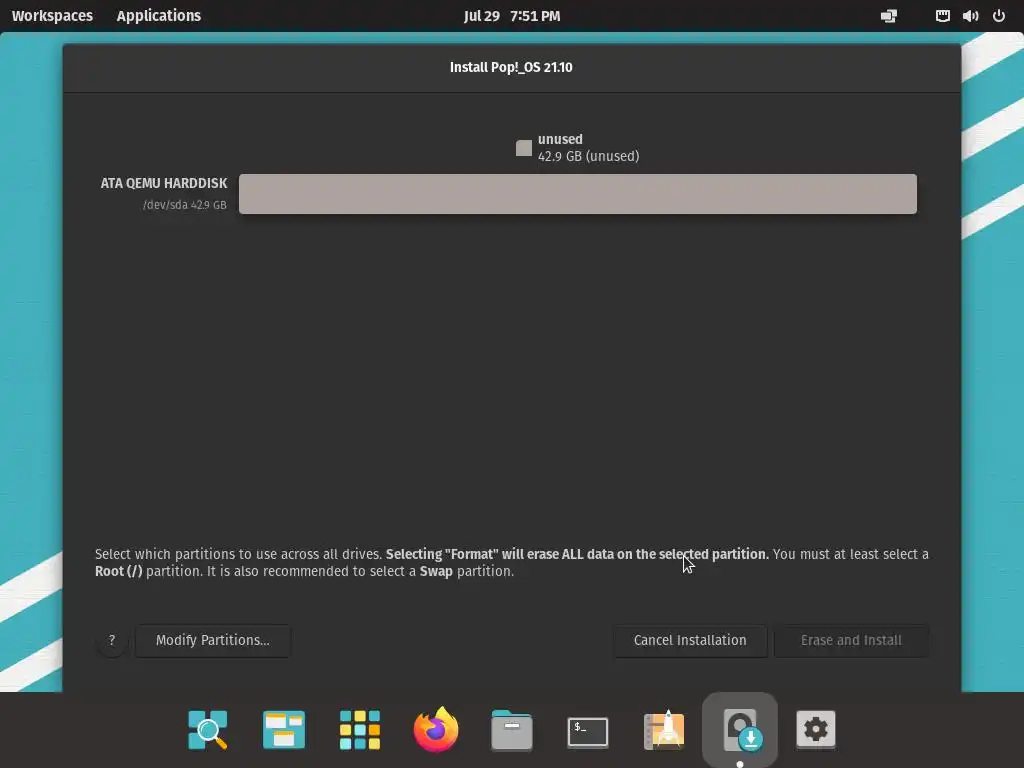Open the Files manager from the dock
This screenshot has width=1024, height=768.
[512, 729]
